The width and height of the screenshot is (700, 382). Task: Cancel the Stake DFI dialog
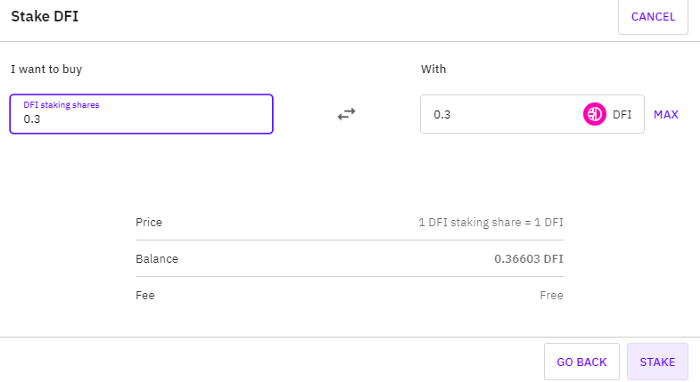click(x=653, y=17)
